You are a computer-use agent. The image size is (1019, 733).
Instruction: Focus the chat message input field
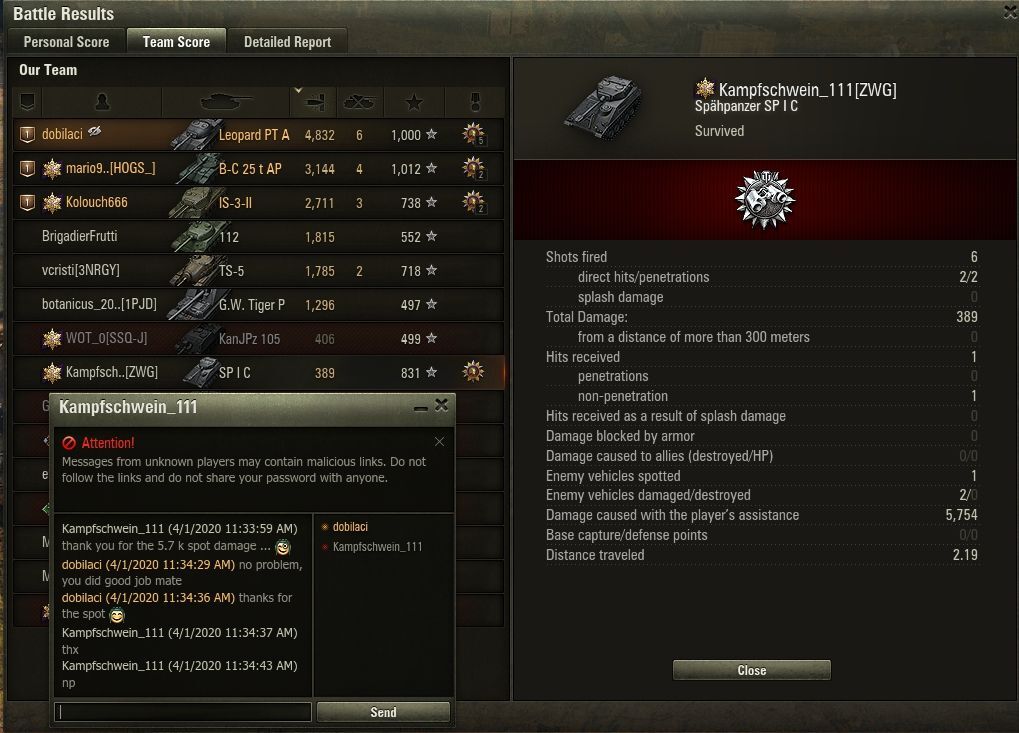(x=183, y=712)
